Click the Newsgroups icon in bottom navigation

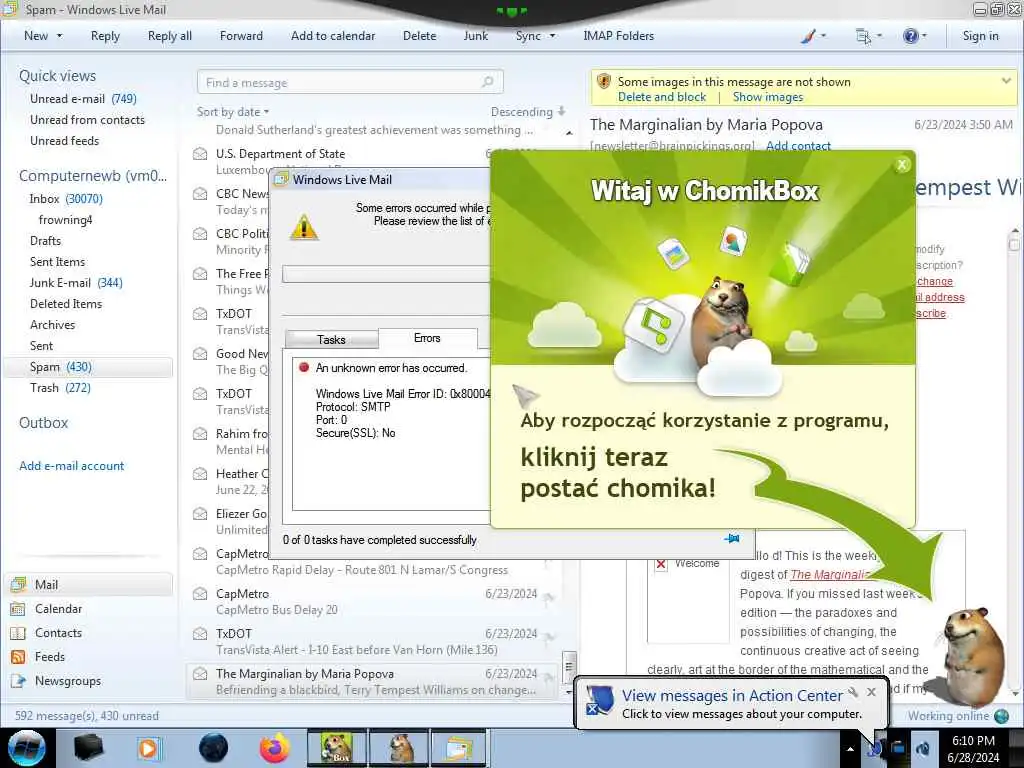point(18,681)
